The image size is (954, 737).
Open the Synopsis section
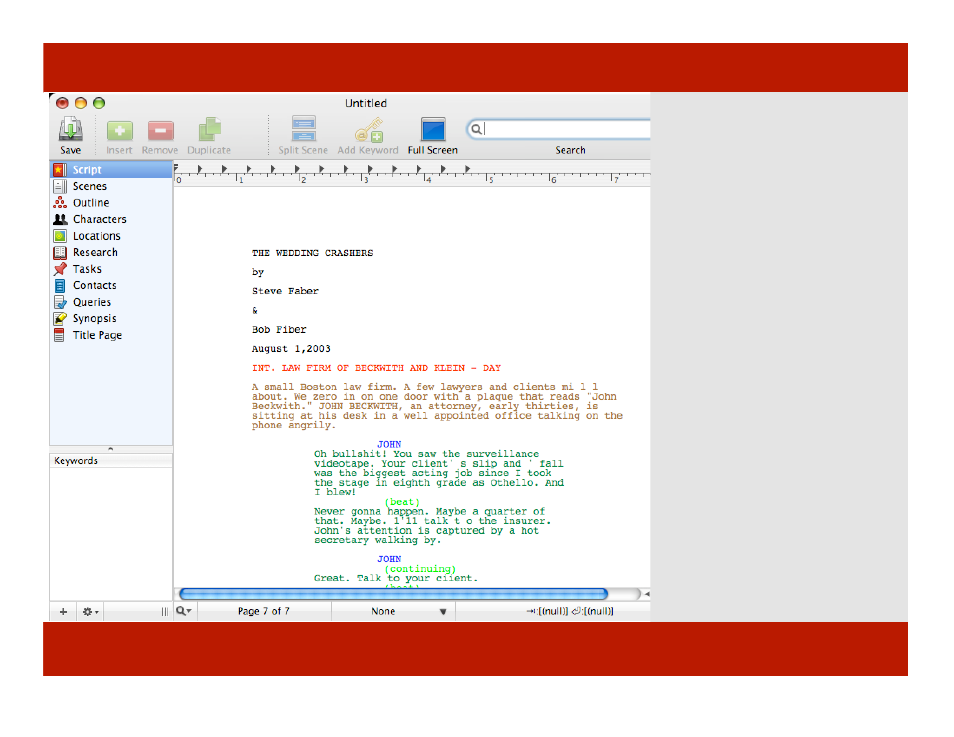coord(111,318)
